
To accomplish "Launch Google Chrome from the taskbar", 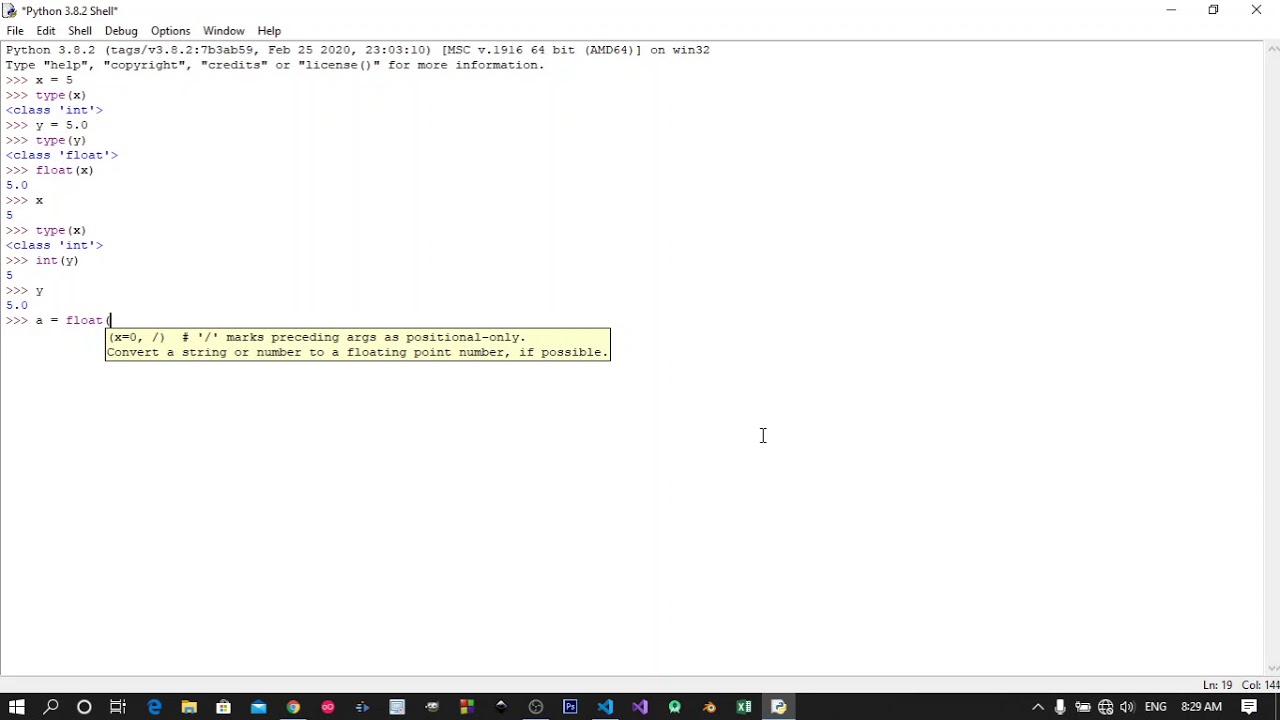I will [x=293, y=707].
